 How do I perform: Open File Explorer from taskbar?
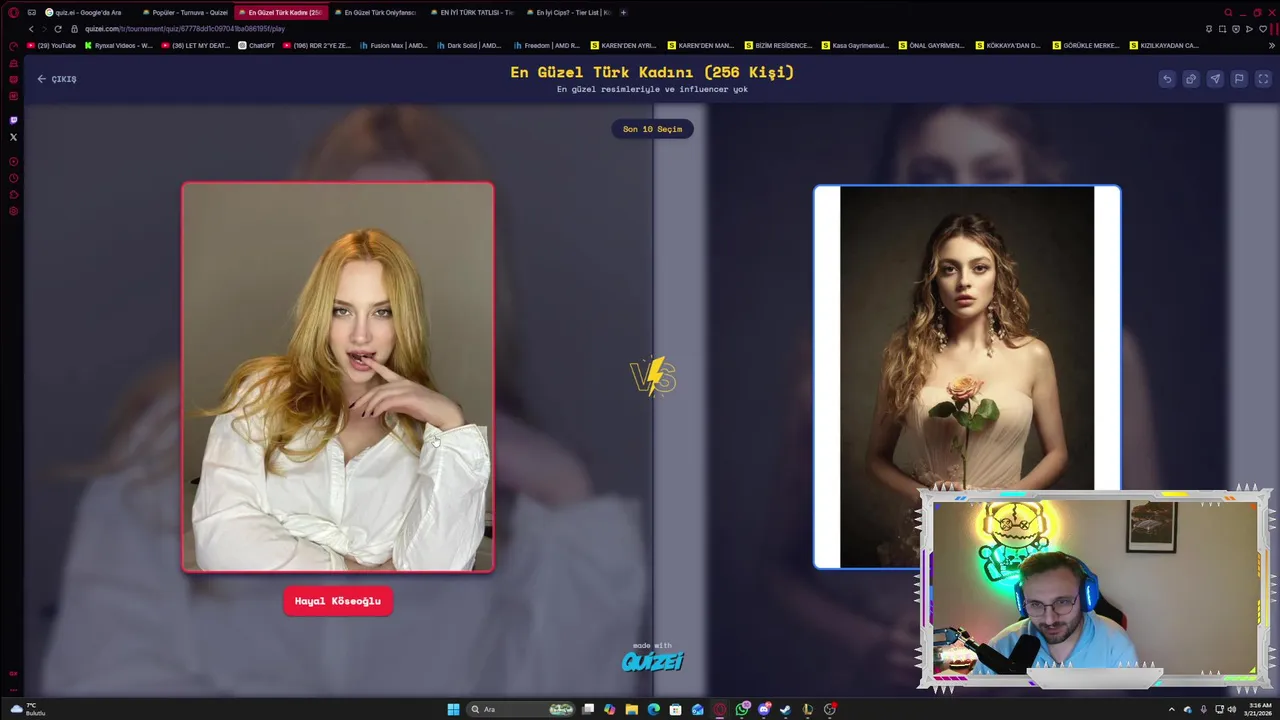click(x=632, y=709)
